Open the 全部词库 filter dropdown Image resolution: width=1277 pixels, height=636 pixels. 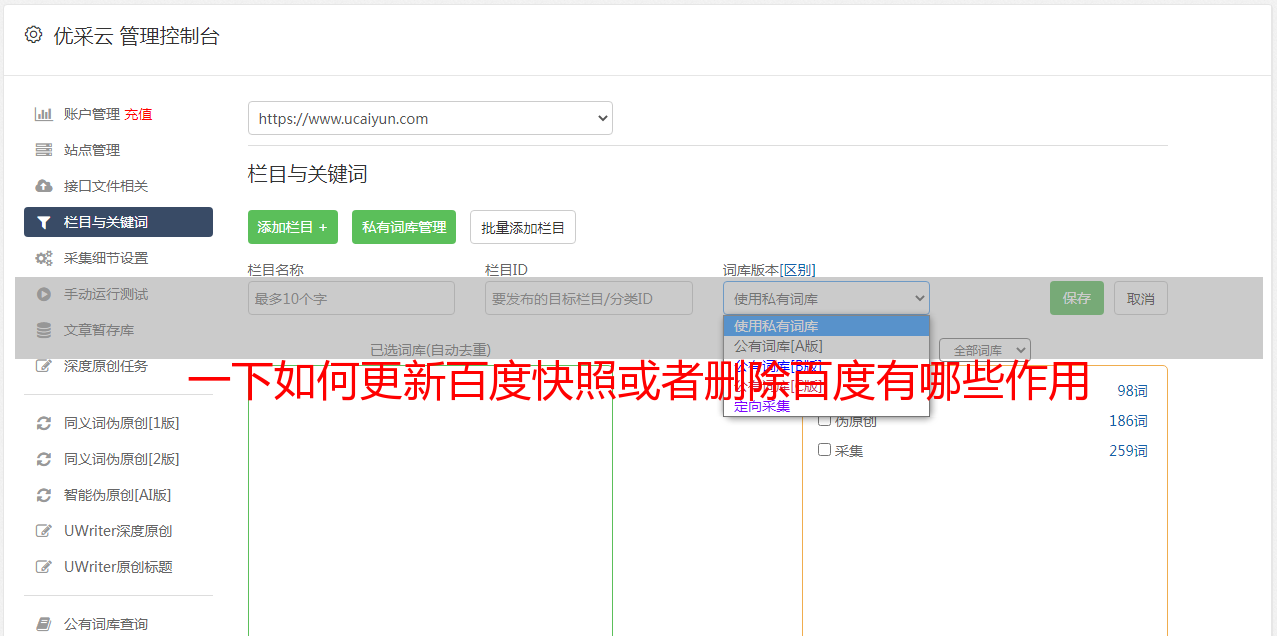coord(985,350)
